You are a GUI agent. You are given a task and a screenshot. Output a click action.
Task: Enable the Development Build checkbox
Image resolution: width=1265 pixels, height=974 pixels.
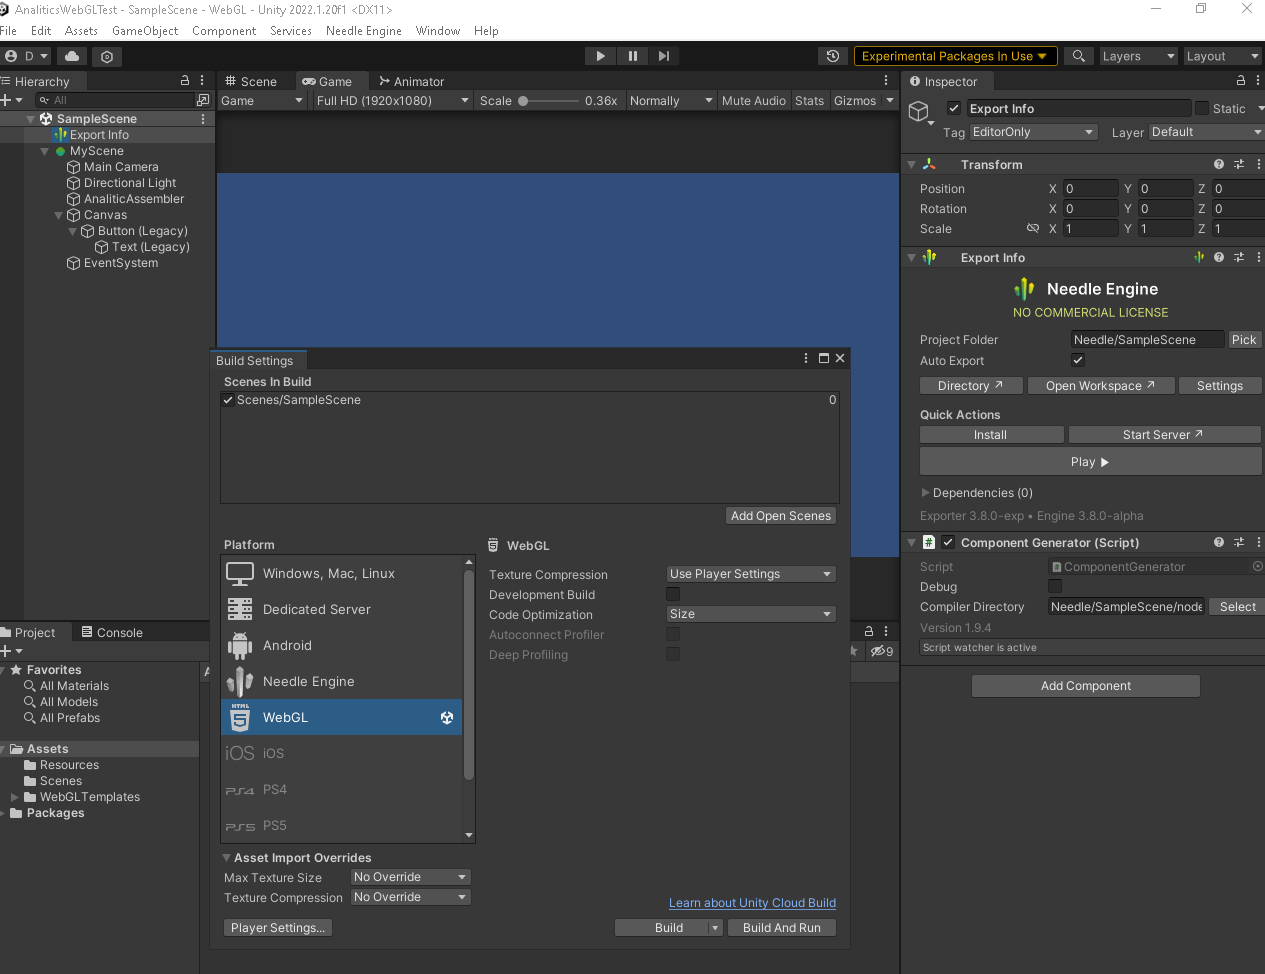pyautogui.click(x=673, y=594)
